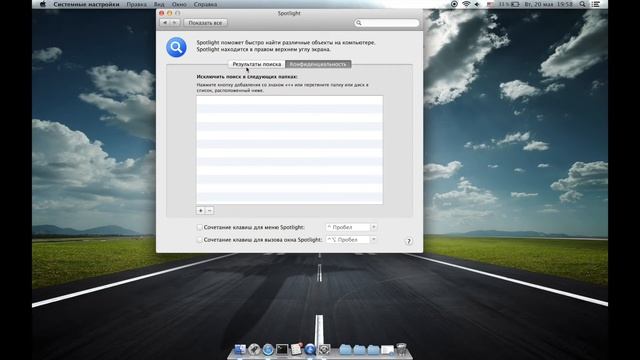Open Finder from the Dock
The height and width of the screenshot is (360, 640).
[x=240, y=349]
